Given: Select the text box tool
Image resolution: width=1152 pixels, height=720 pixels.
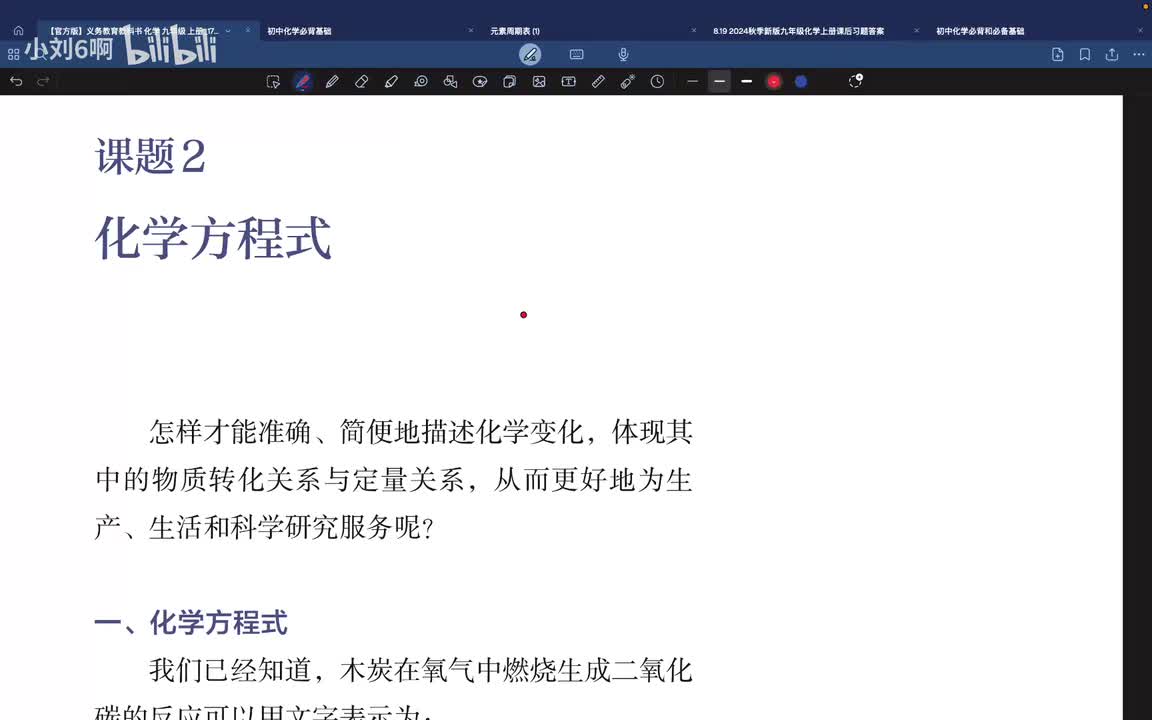Looking at the screenshot, I should coord(569,82).
